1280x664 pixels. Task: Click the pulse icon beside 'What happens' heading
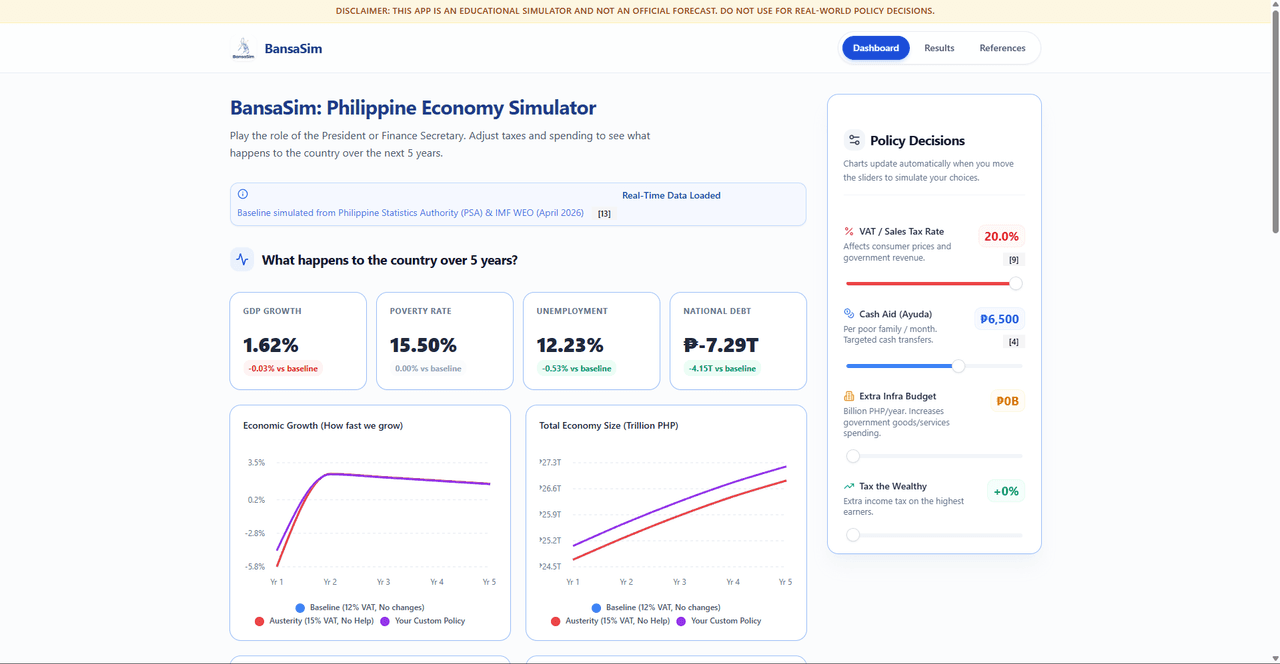pyautogui.click(x=242, y=260)
